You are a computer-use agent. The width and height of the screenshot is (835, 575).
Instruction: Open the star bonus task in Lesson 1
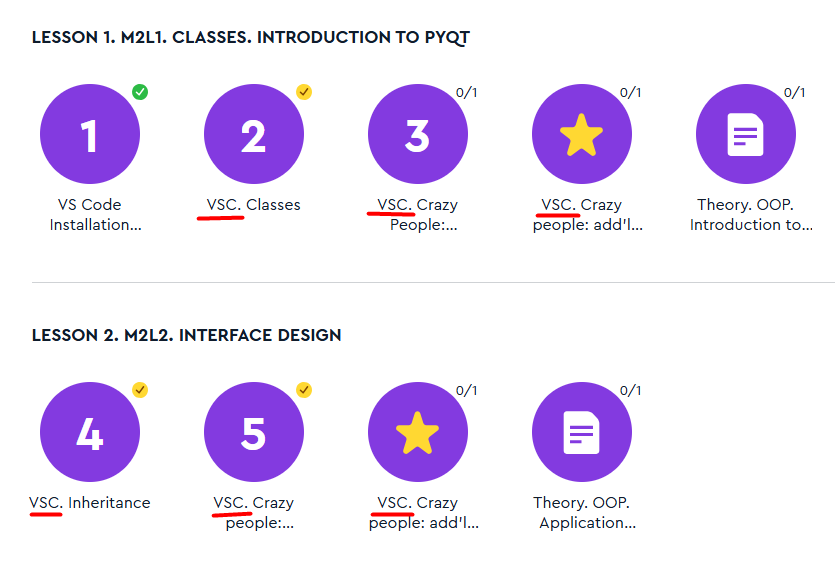click(x=581, y=134)
